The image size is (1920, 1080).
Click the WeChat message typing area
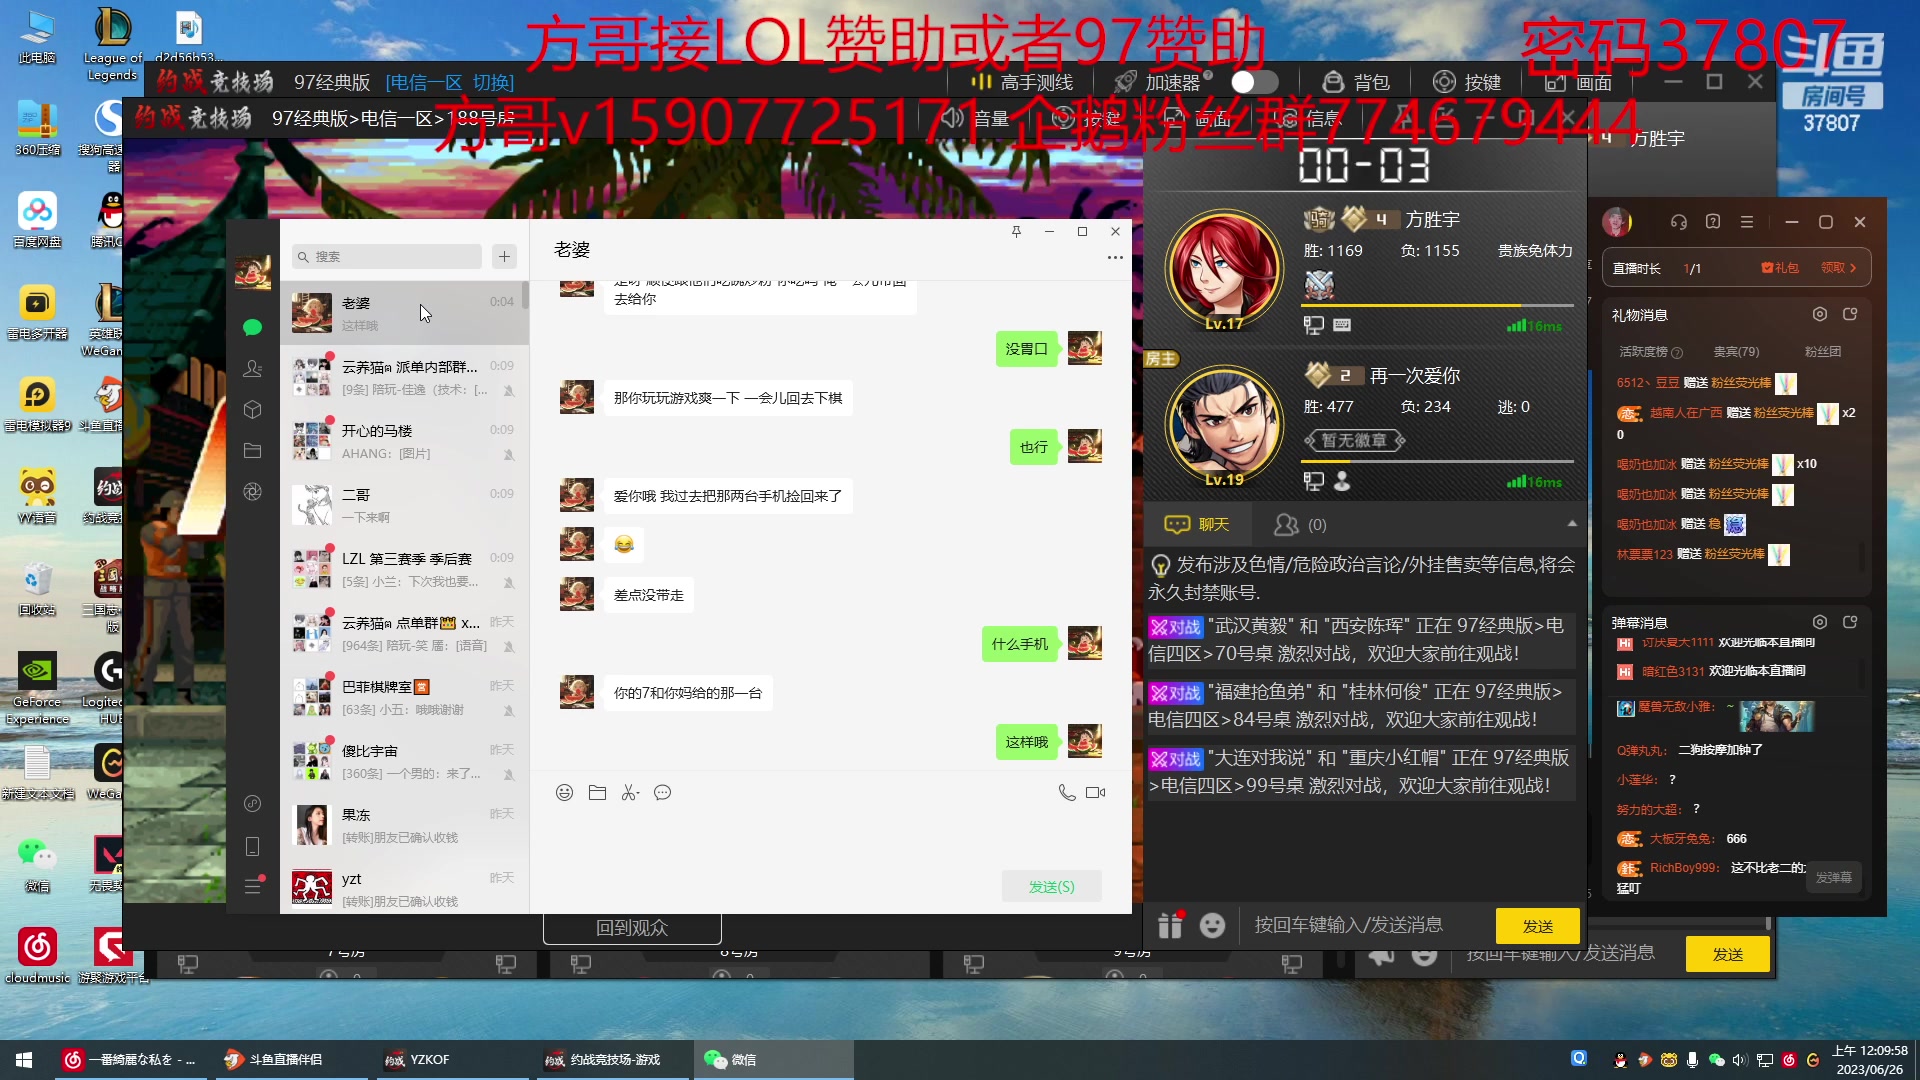pos(830,836)
